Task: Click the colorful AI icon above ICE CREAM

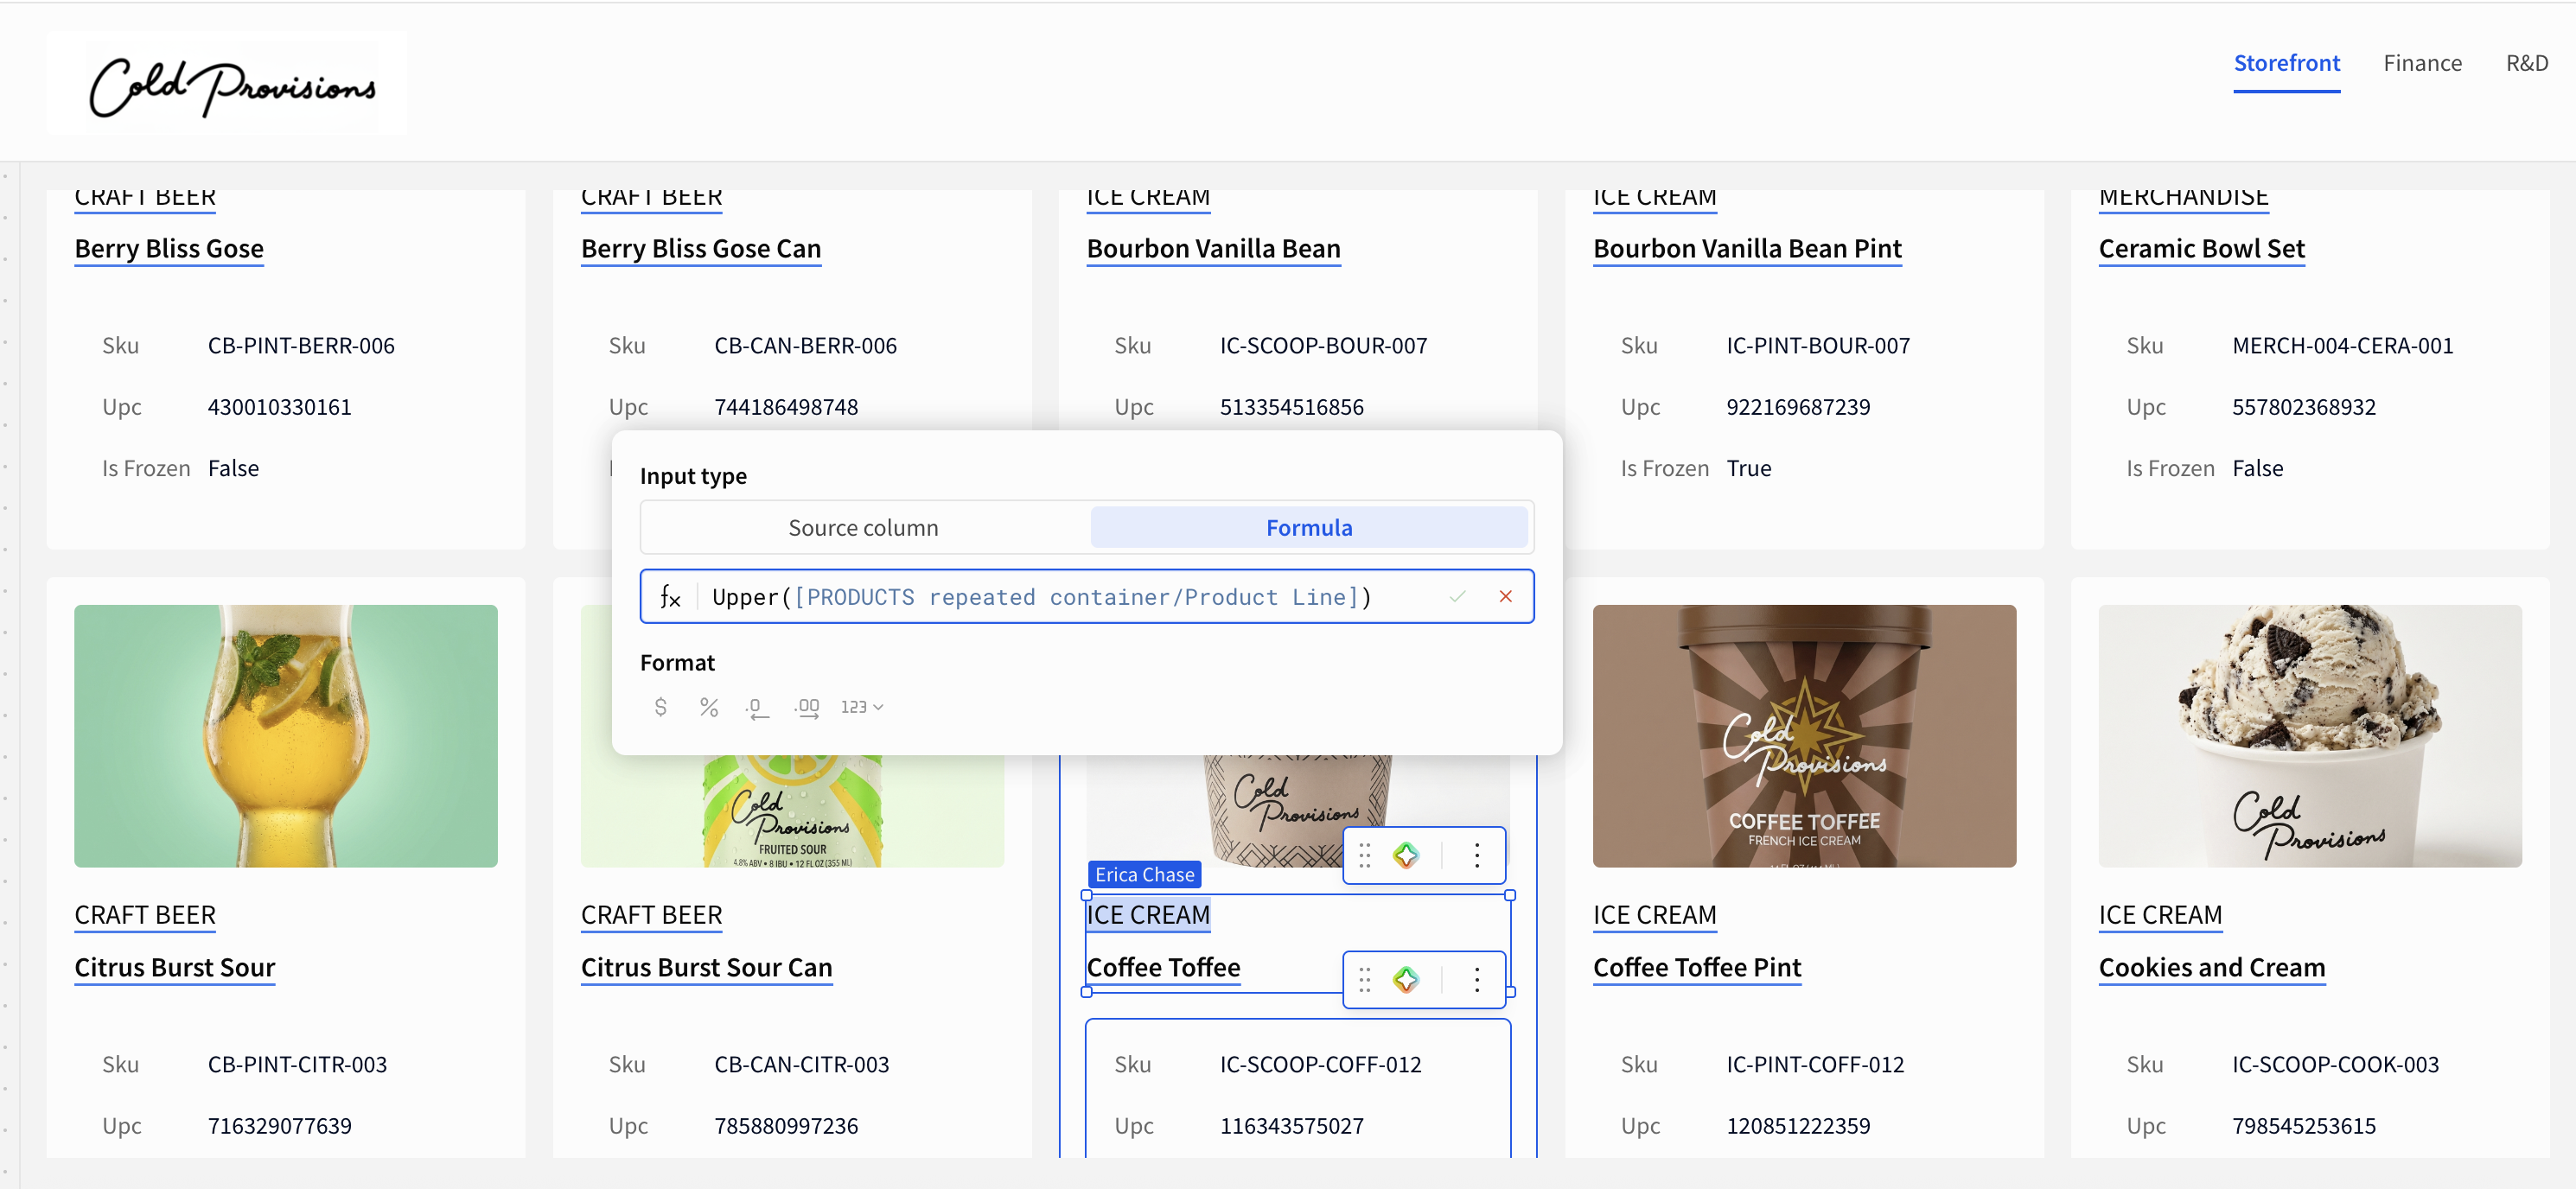Action: coord(1406,855)
